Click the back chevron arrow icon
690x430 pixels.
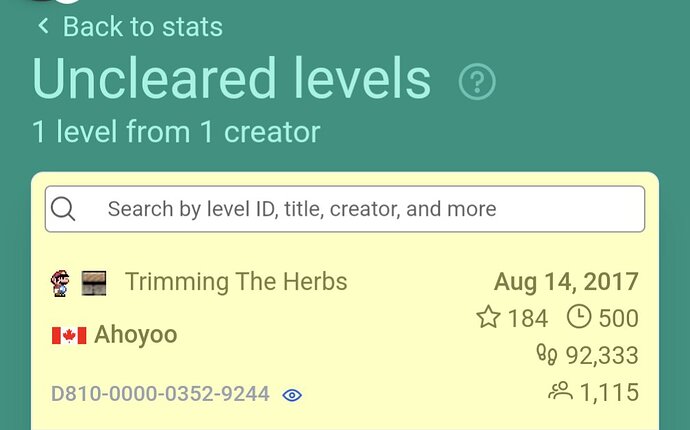pyautogui.click(x=43, y=26)
